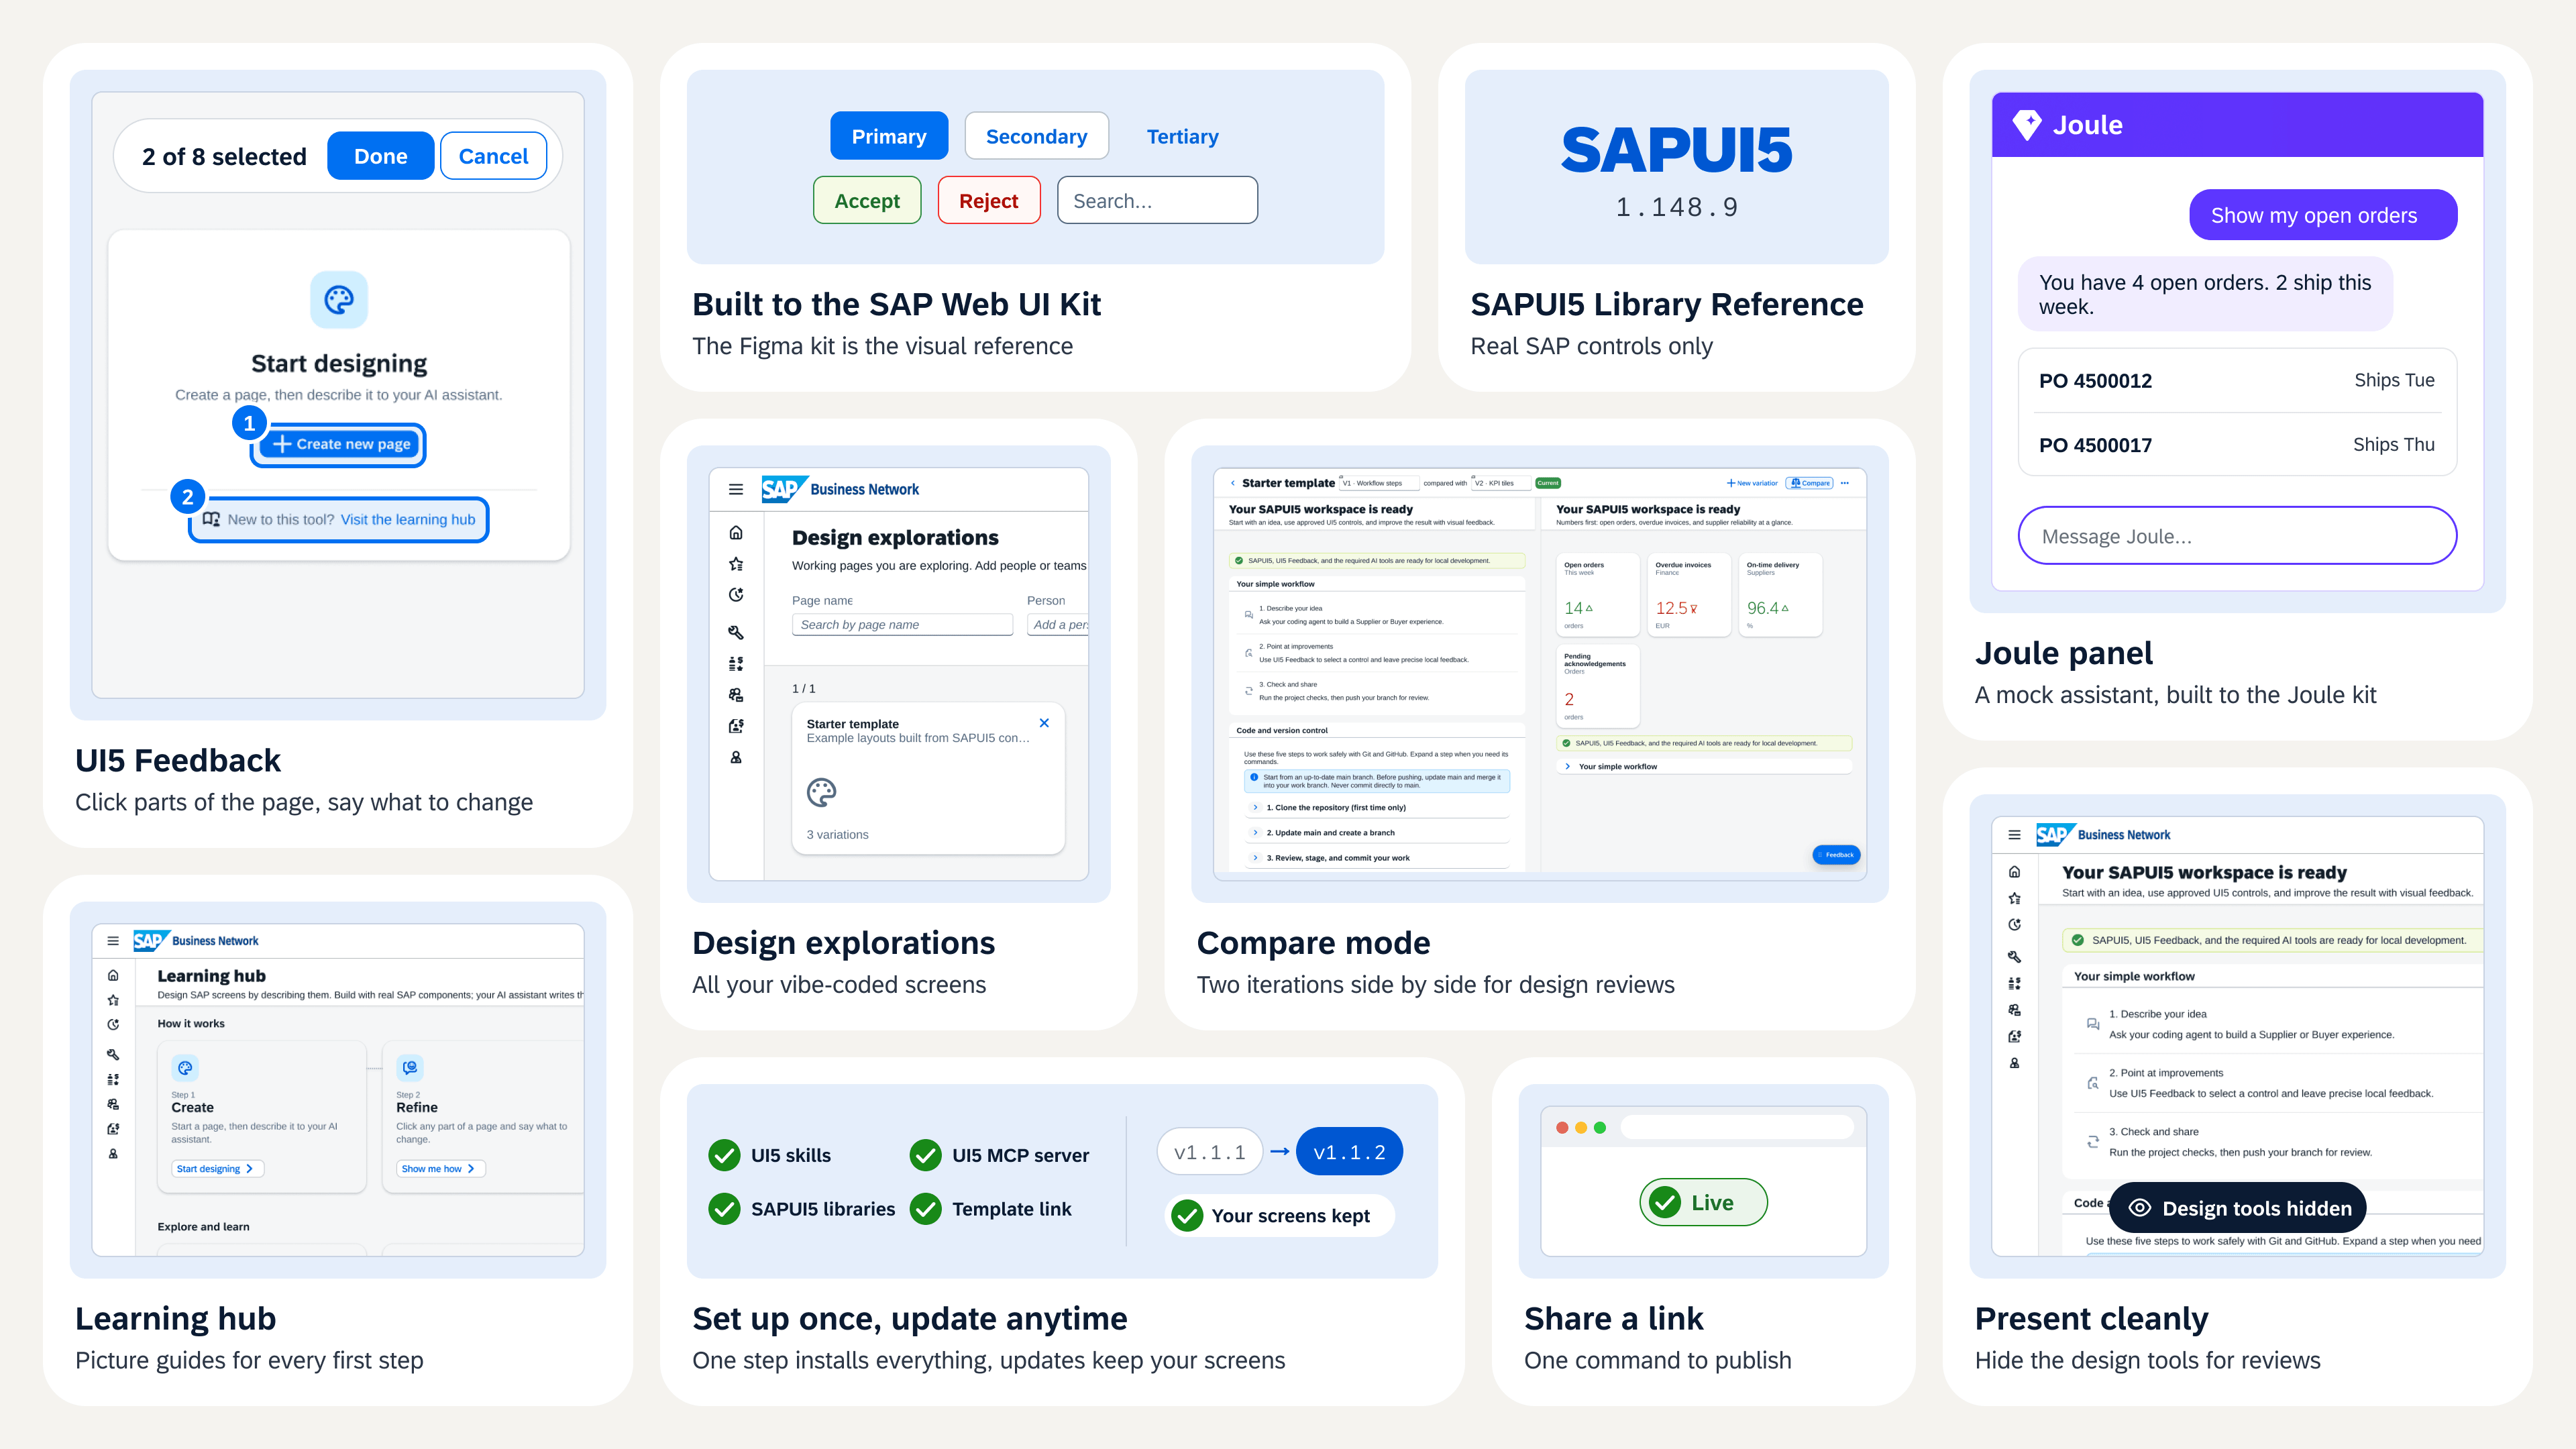Click the Live status pill
Image resolution: width=2576 pixels, height=1449 pixels.
tap(1703, 1202)
